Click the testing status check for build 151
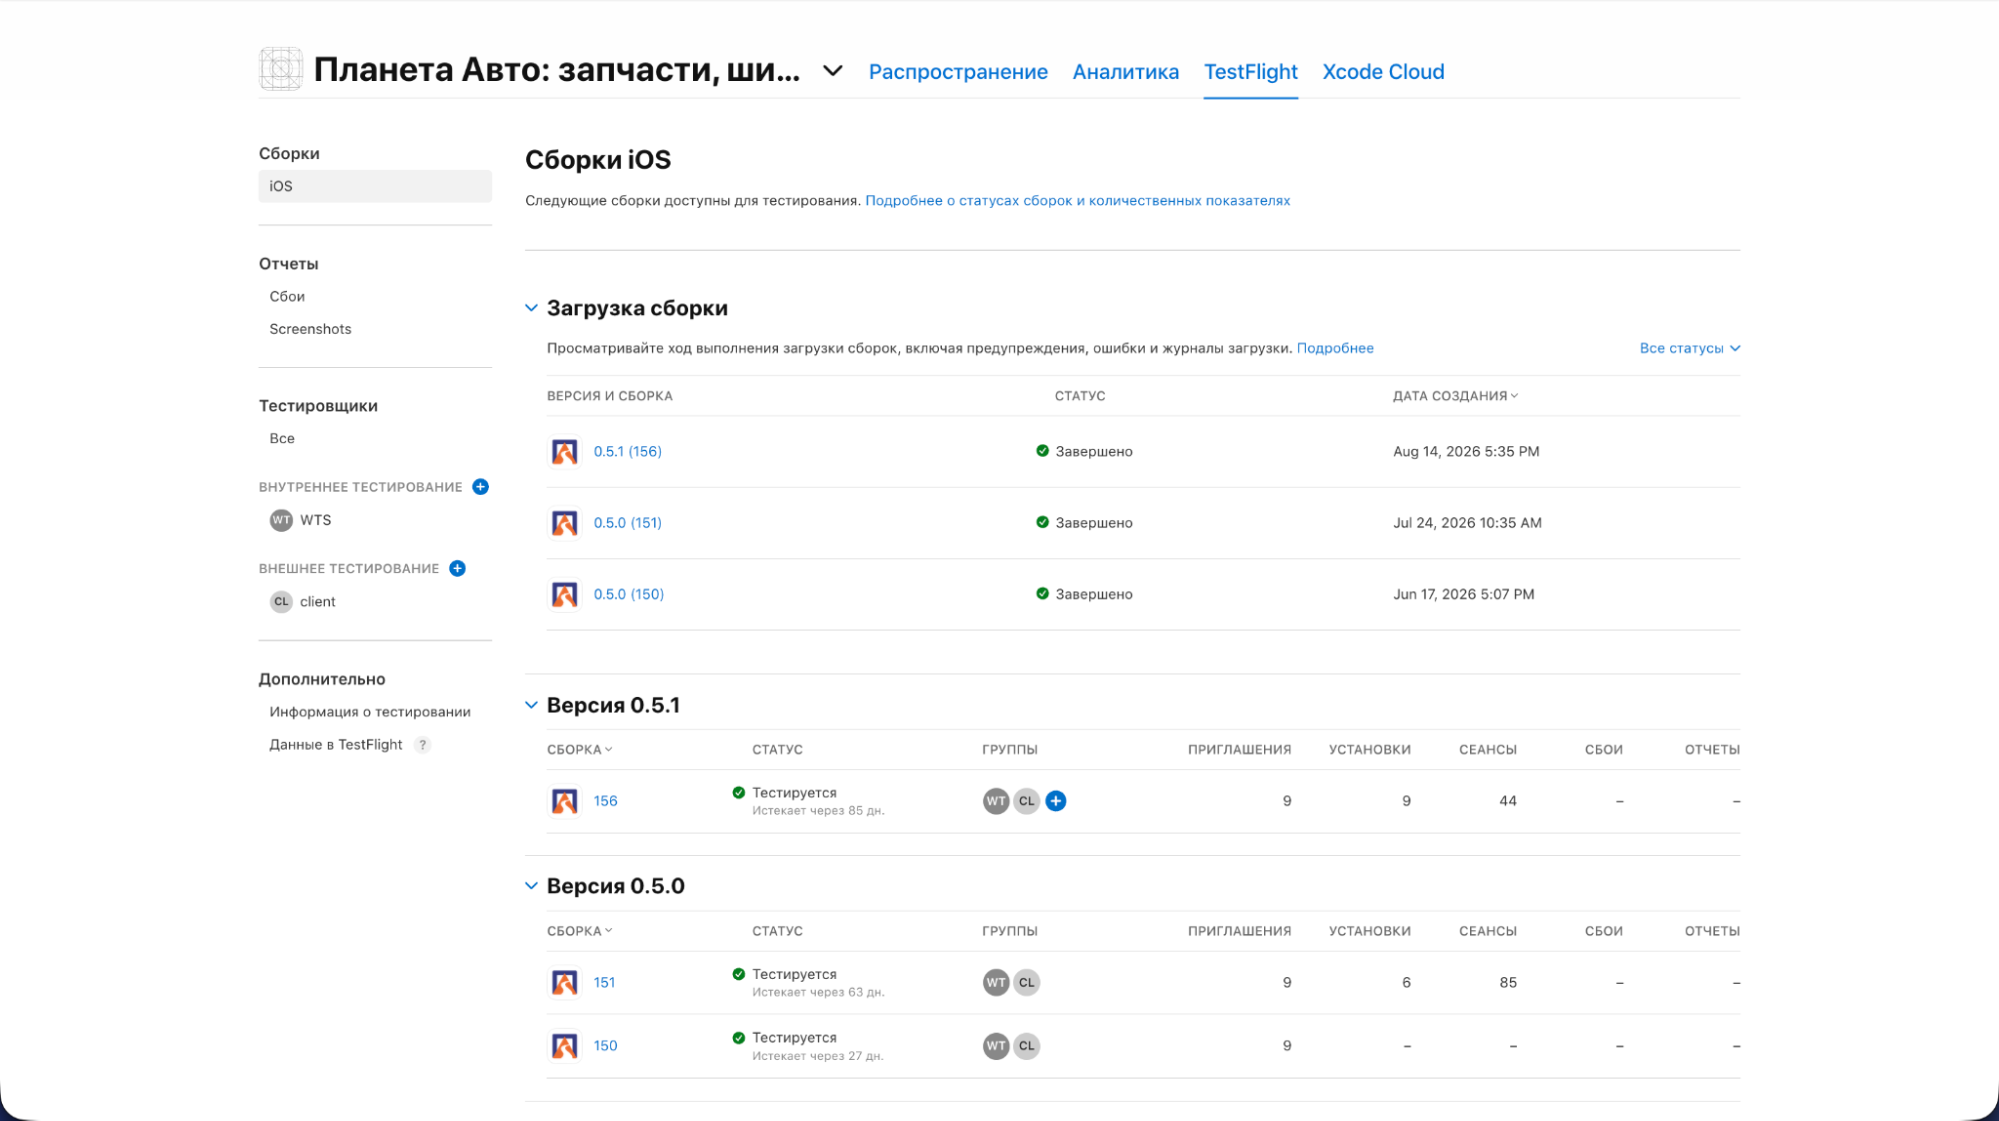Image resolution: width=1999 pixels, height=1121 pixels. (x=738, y=974)
